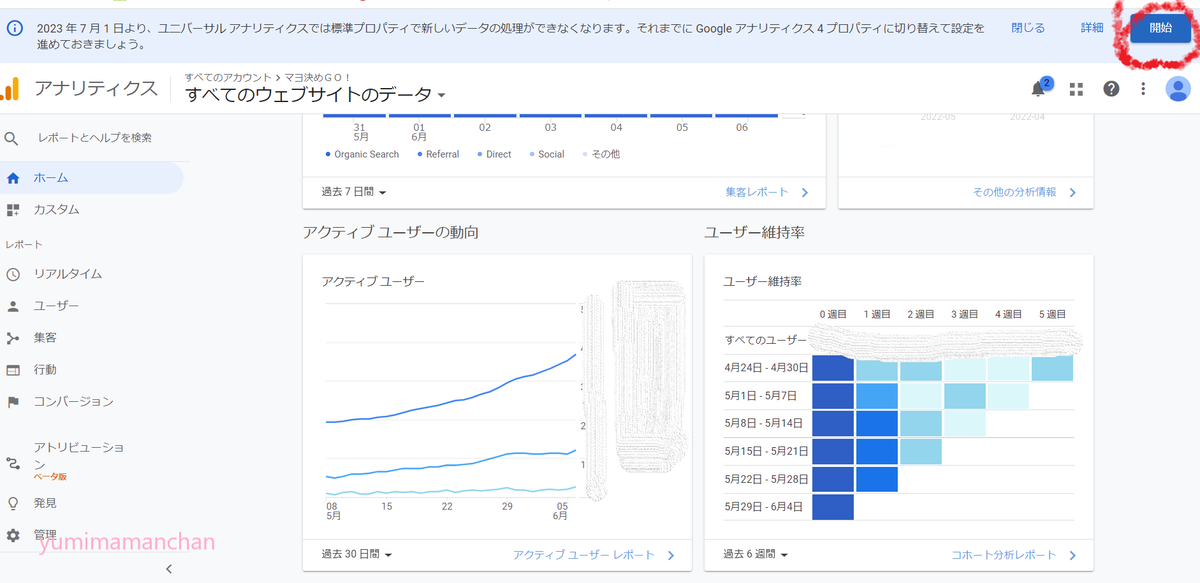Screen dimensions: 1200x583
Task: Dismiss the banner with 閉じる
Action: tap(1028, 28)
